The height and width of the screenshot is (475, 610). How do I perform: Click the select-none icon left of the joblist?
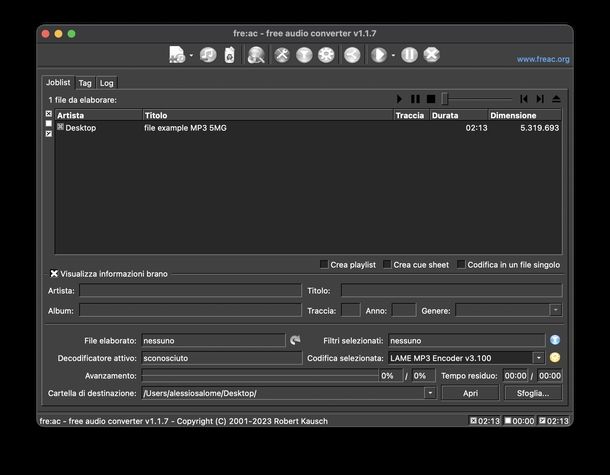click(49, 123)
